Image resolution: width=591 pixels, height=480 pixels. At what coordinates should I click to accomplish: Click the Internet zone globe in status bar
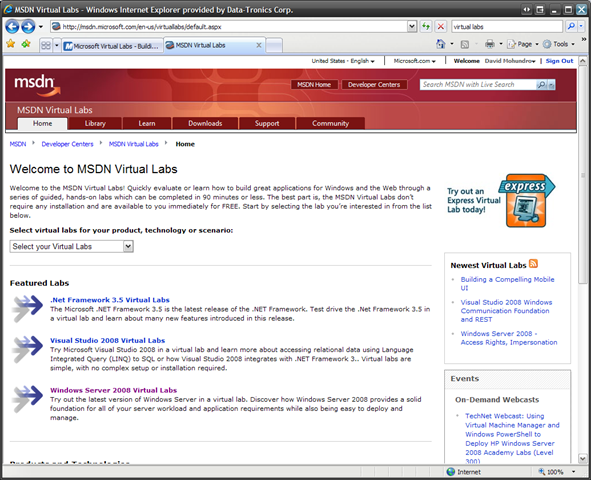[x=451, y=472]
